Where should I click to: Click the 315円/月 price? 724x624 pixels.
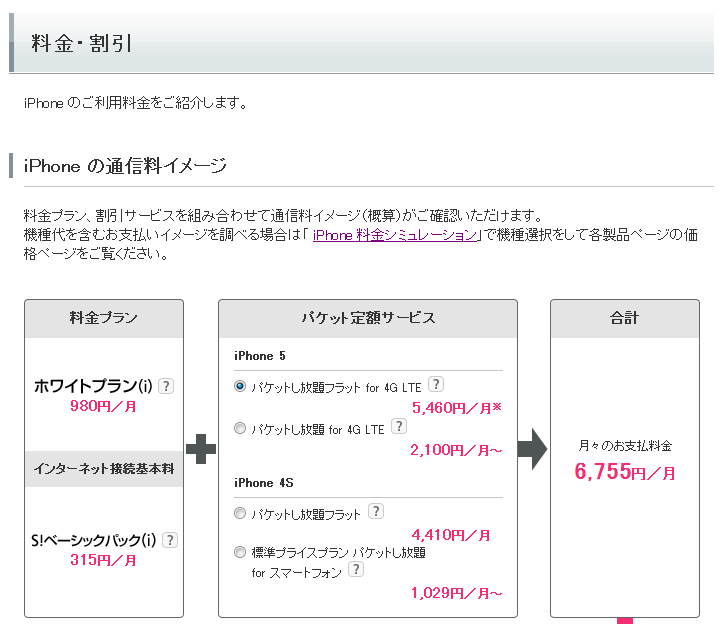tap(103, 560)
